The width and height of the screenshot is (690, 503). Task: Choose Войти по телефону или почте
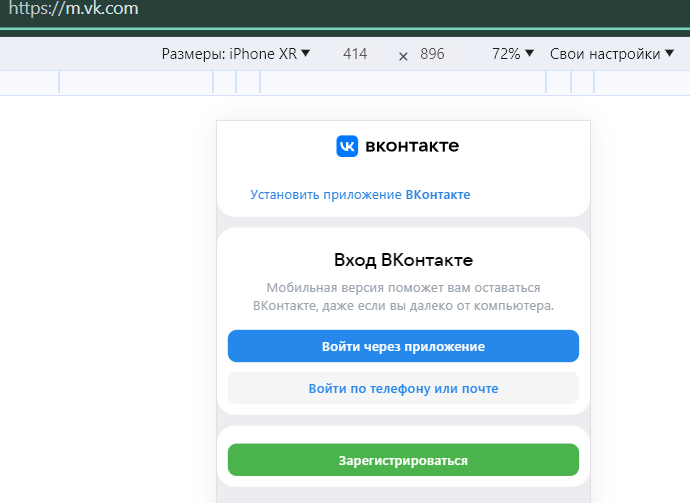pos(403,388)
